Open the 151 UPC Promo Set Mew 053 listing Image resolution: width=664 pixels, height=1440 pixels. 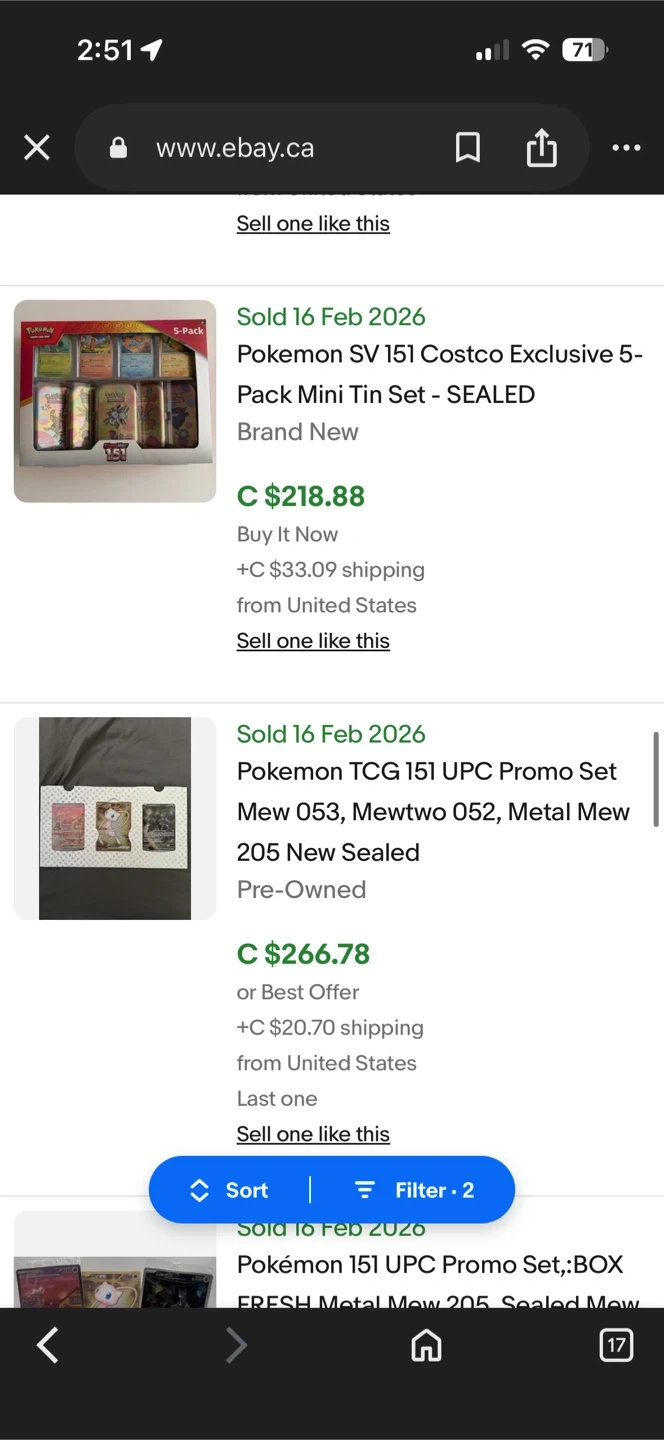point(433,811)
